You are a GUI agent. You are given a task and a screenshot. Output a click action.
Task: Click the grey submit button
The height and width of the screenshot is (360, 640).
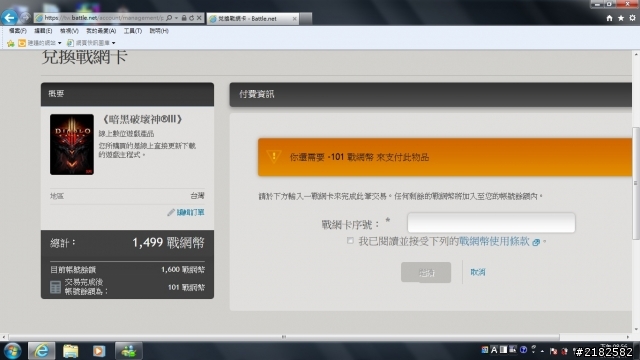[x=426, y=272]
